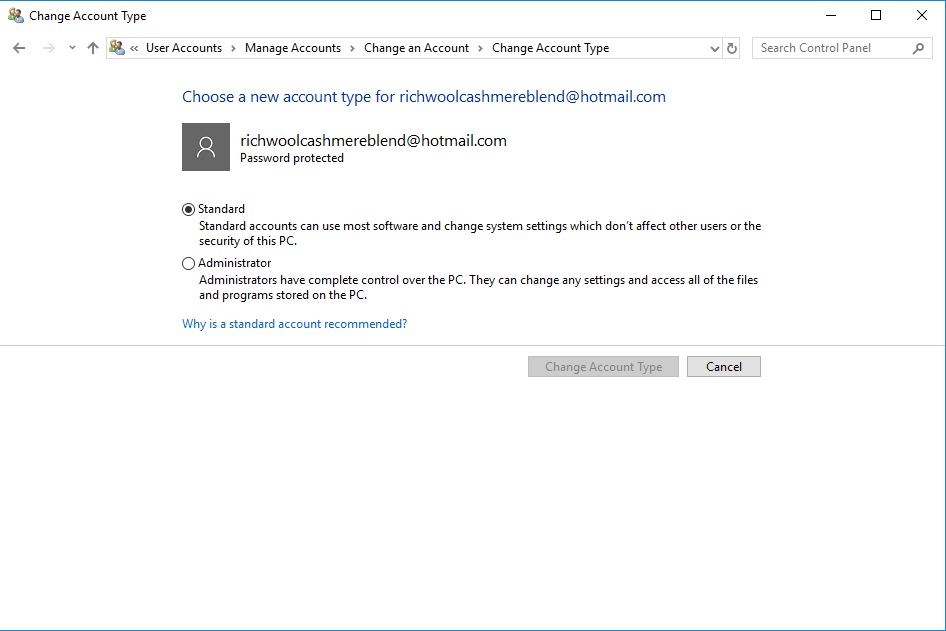
Task: Select the Administrator account radio button
Action: tap(188, 263)
